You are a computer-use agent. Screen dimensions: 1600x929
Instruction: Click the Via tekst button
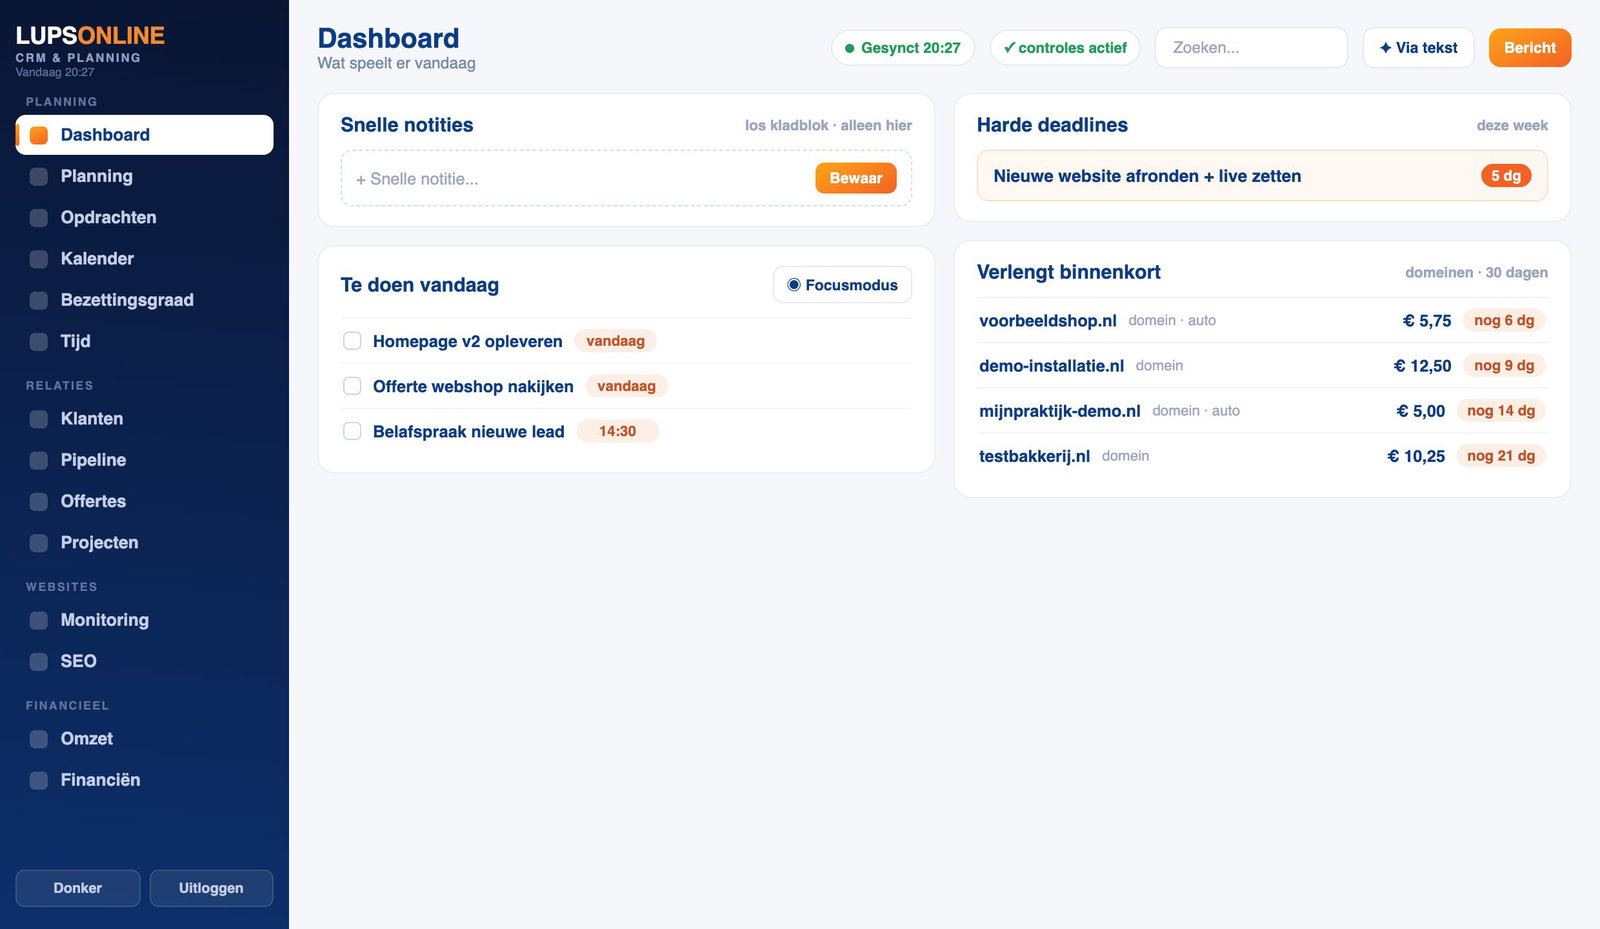(x=1418, y=48)
